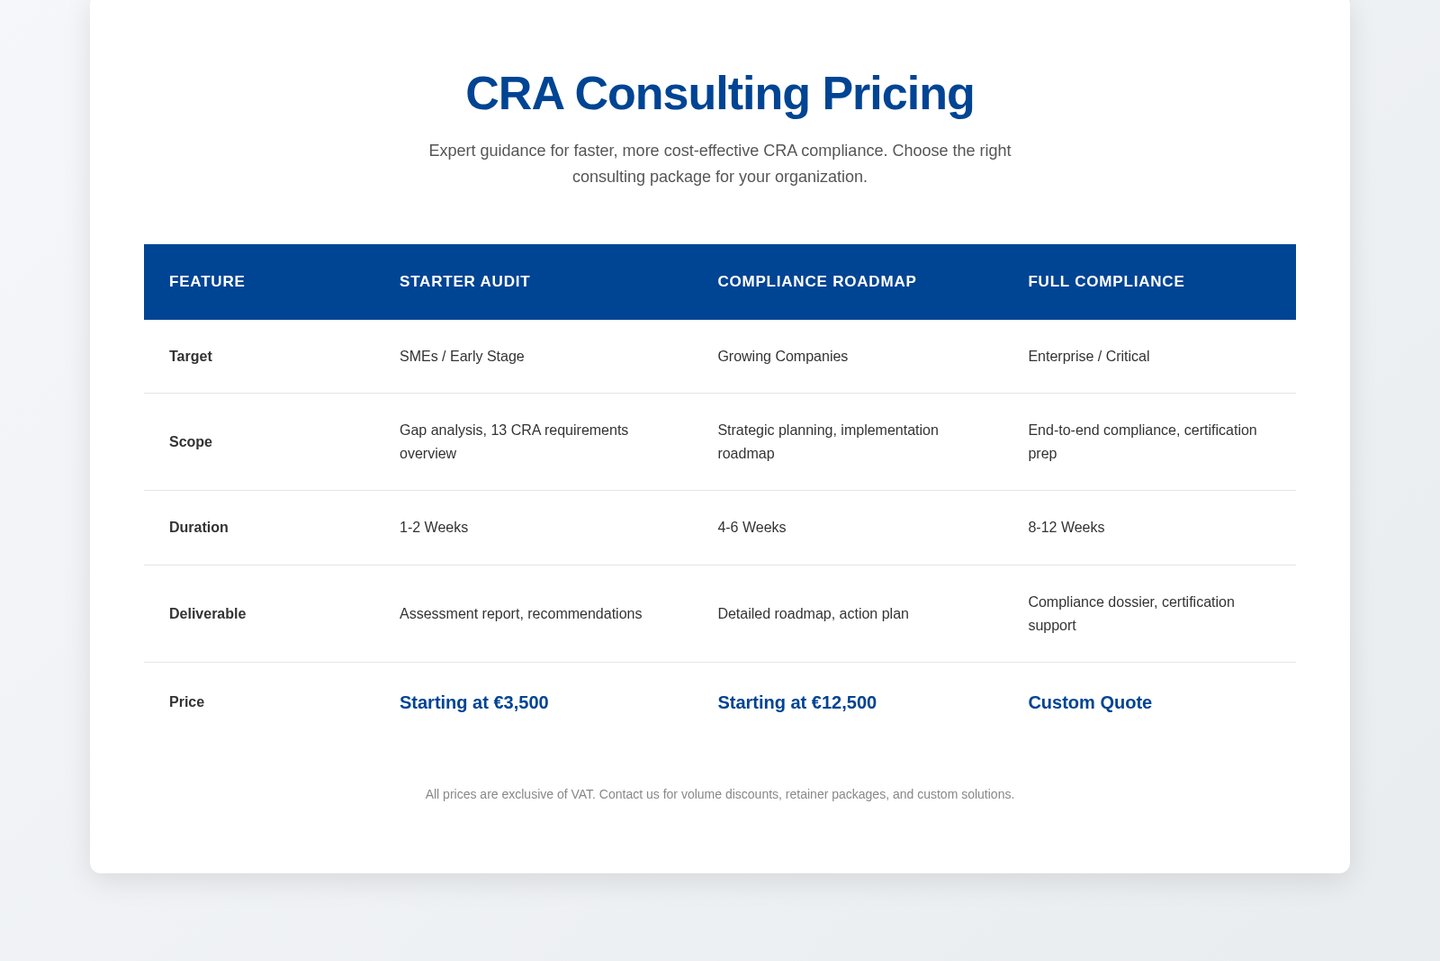Viewport: 1440px width, 961px height.
Task: Select the Starter Audit column header
Action: point(464,282)
